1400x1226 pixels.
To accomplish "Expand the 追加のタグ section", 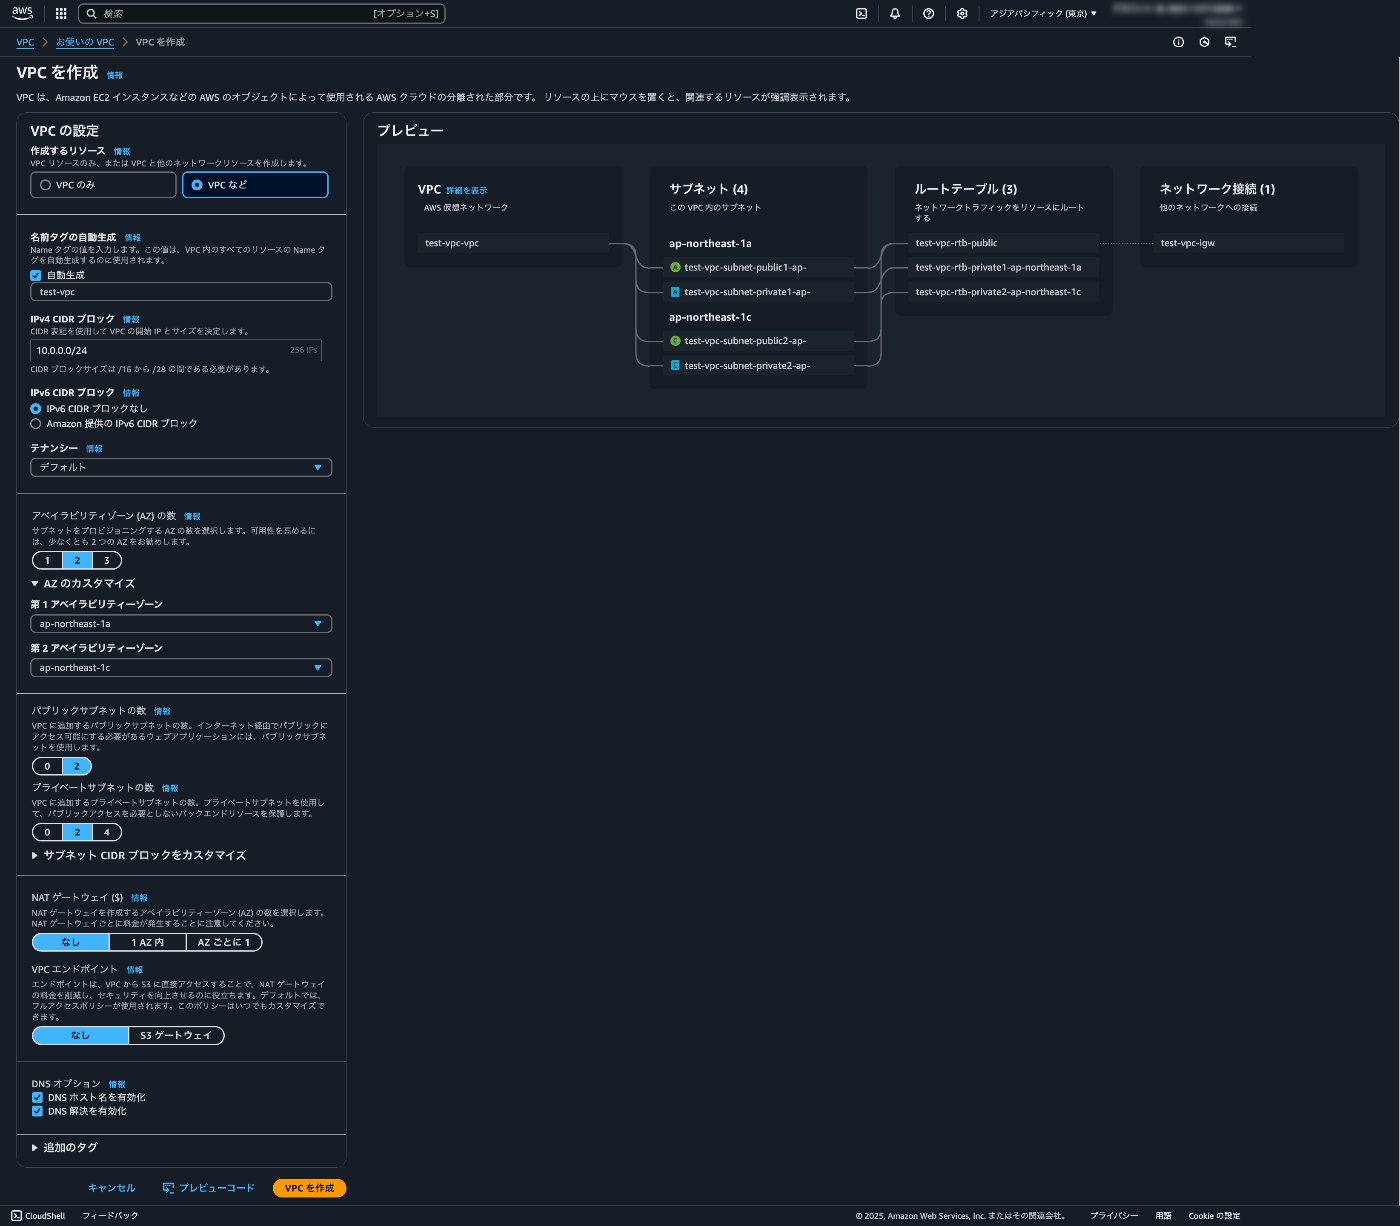I will pos(65,1147).
